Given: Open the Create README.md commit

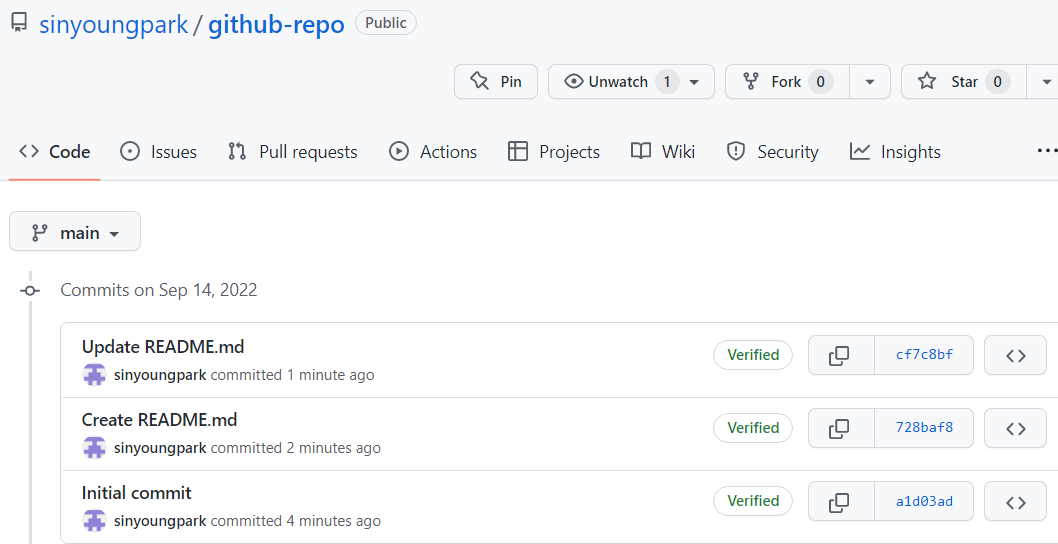Looking at the screenshot, I should coord(159,420).
